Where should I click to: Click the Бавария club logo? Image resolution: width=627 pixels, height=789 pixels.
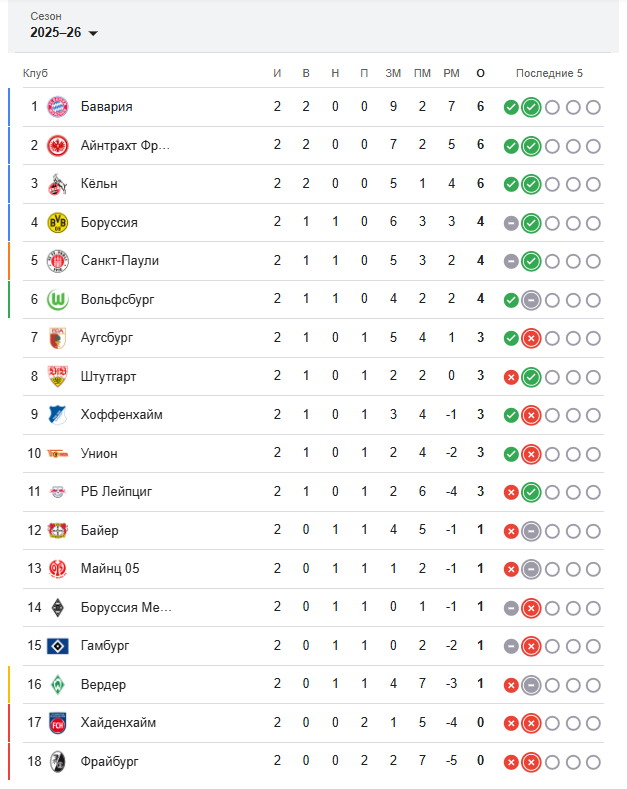point(57,107)
